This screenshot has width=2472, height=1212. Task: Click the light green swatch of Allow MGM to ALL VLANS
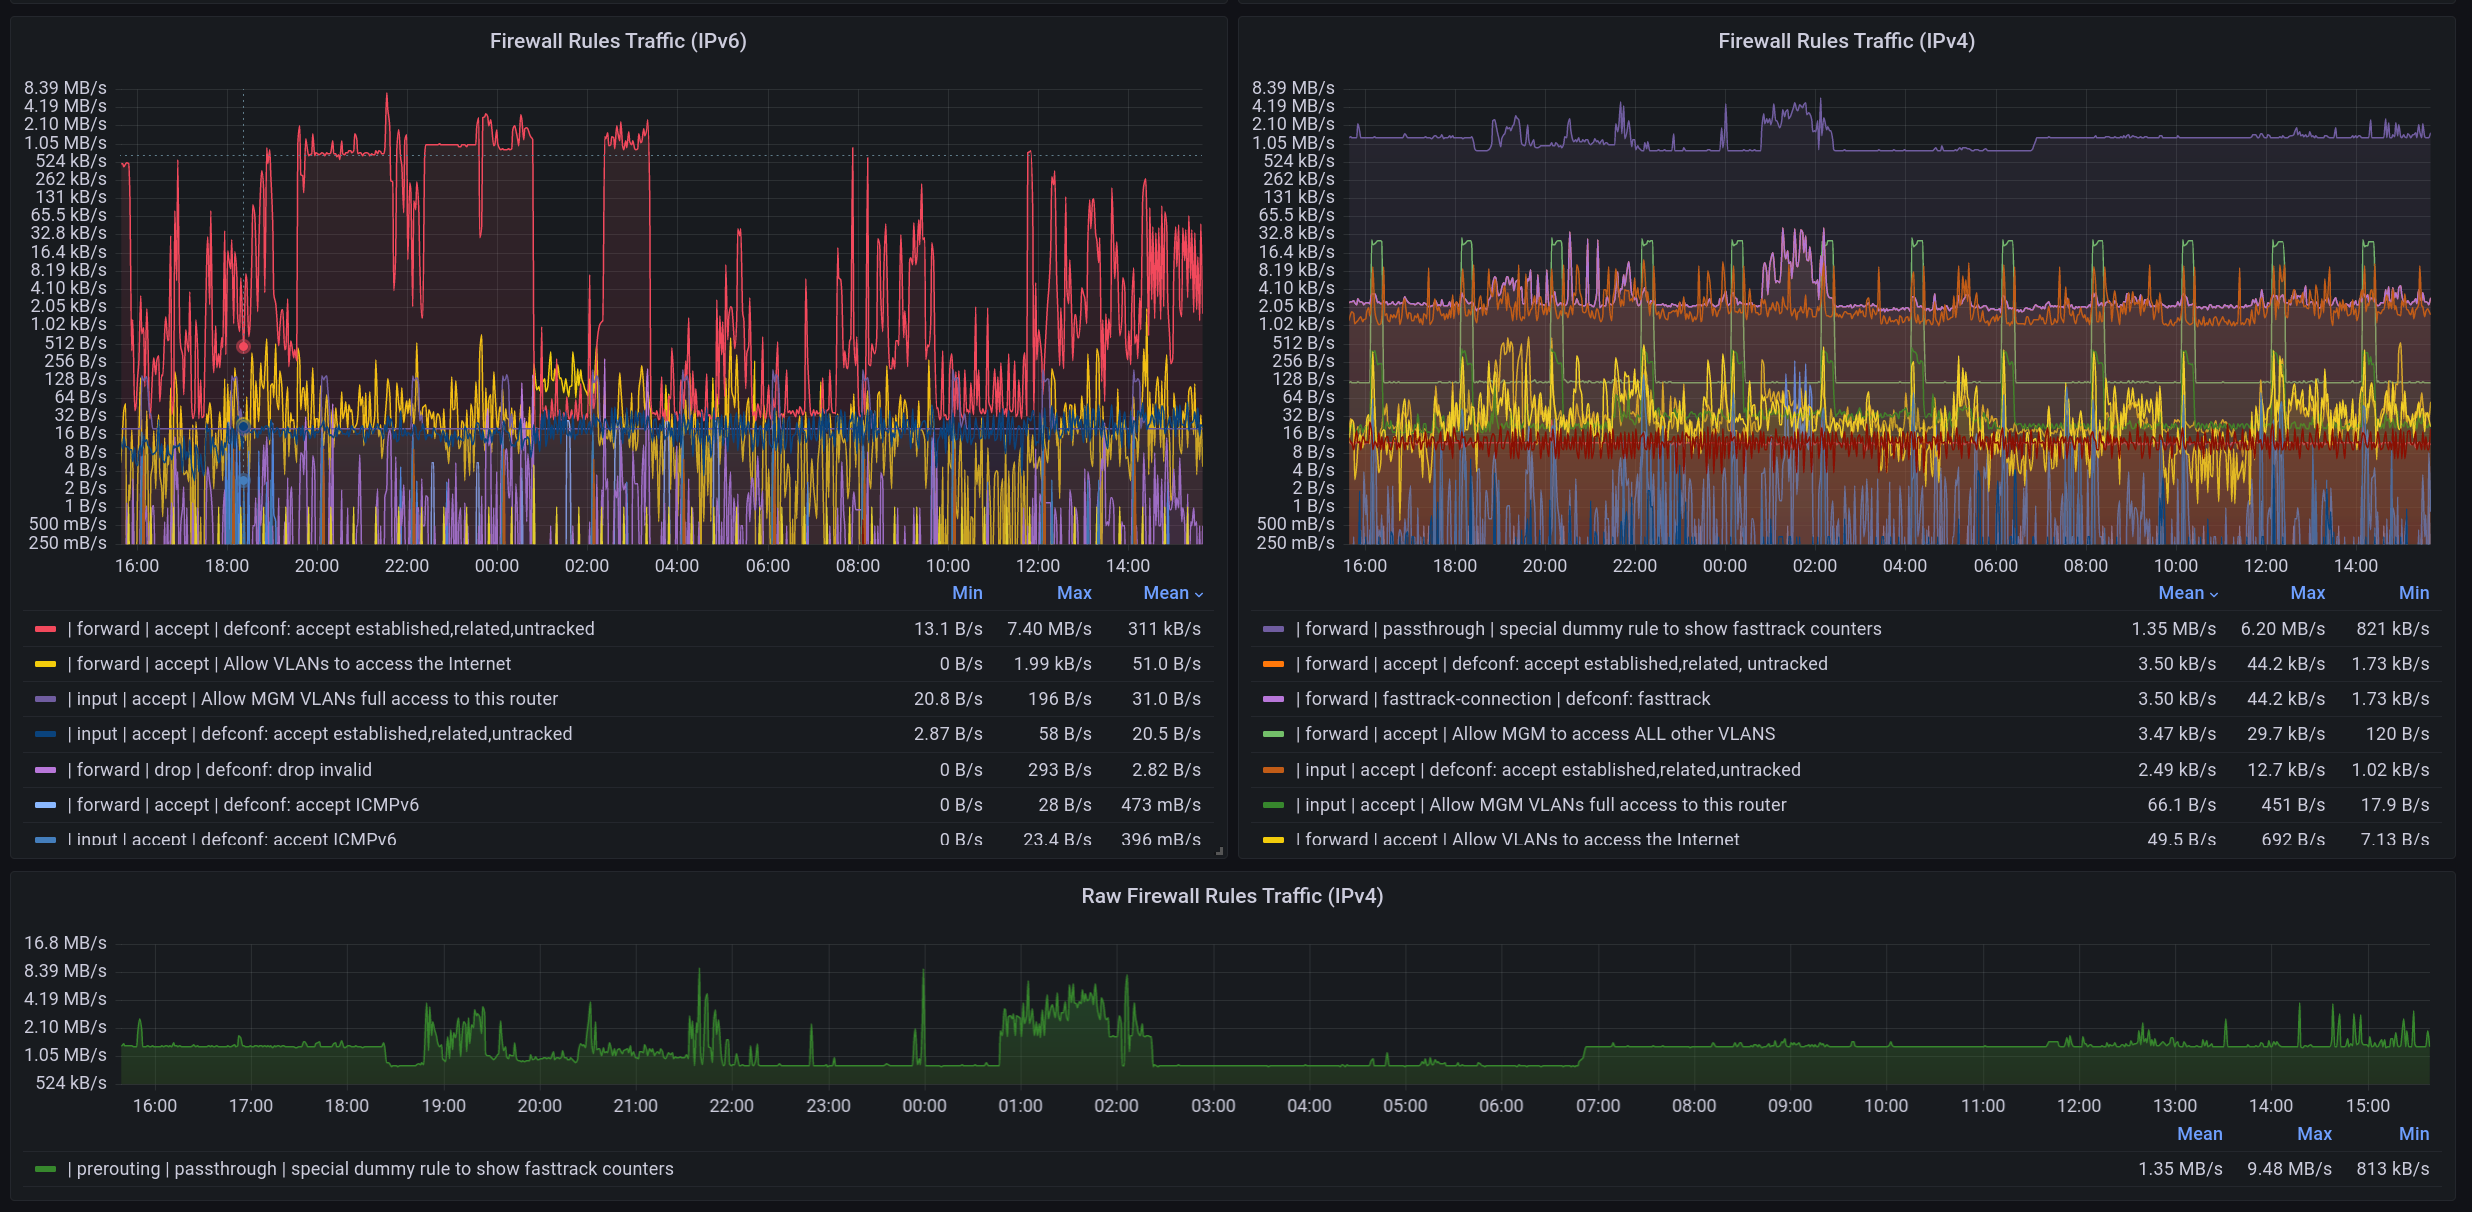(1273, 734)
